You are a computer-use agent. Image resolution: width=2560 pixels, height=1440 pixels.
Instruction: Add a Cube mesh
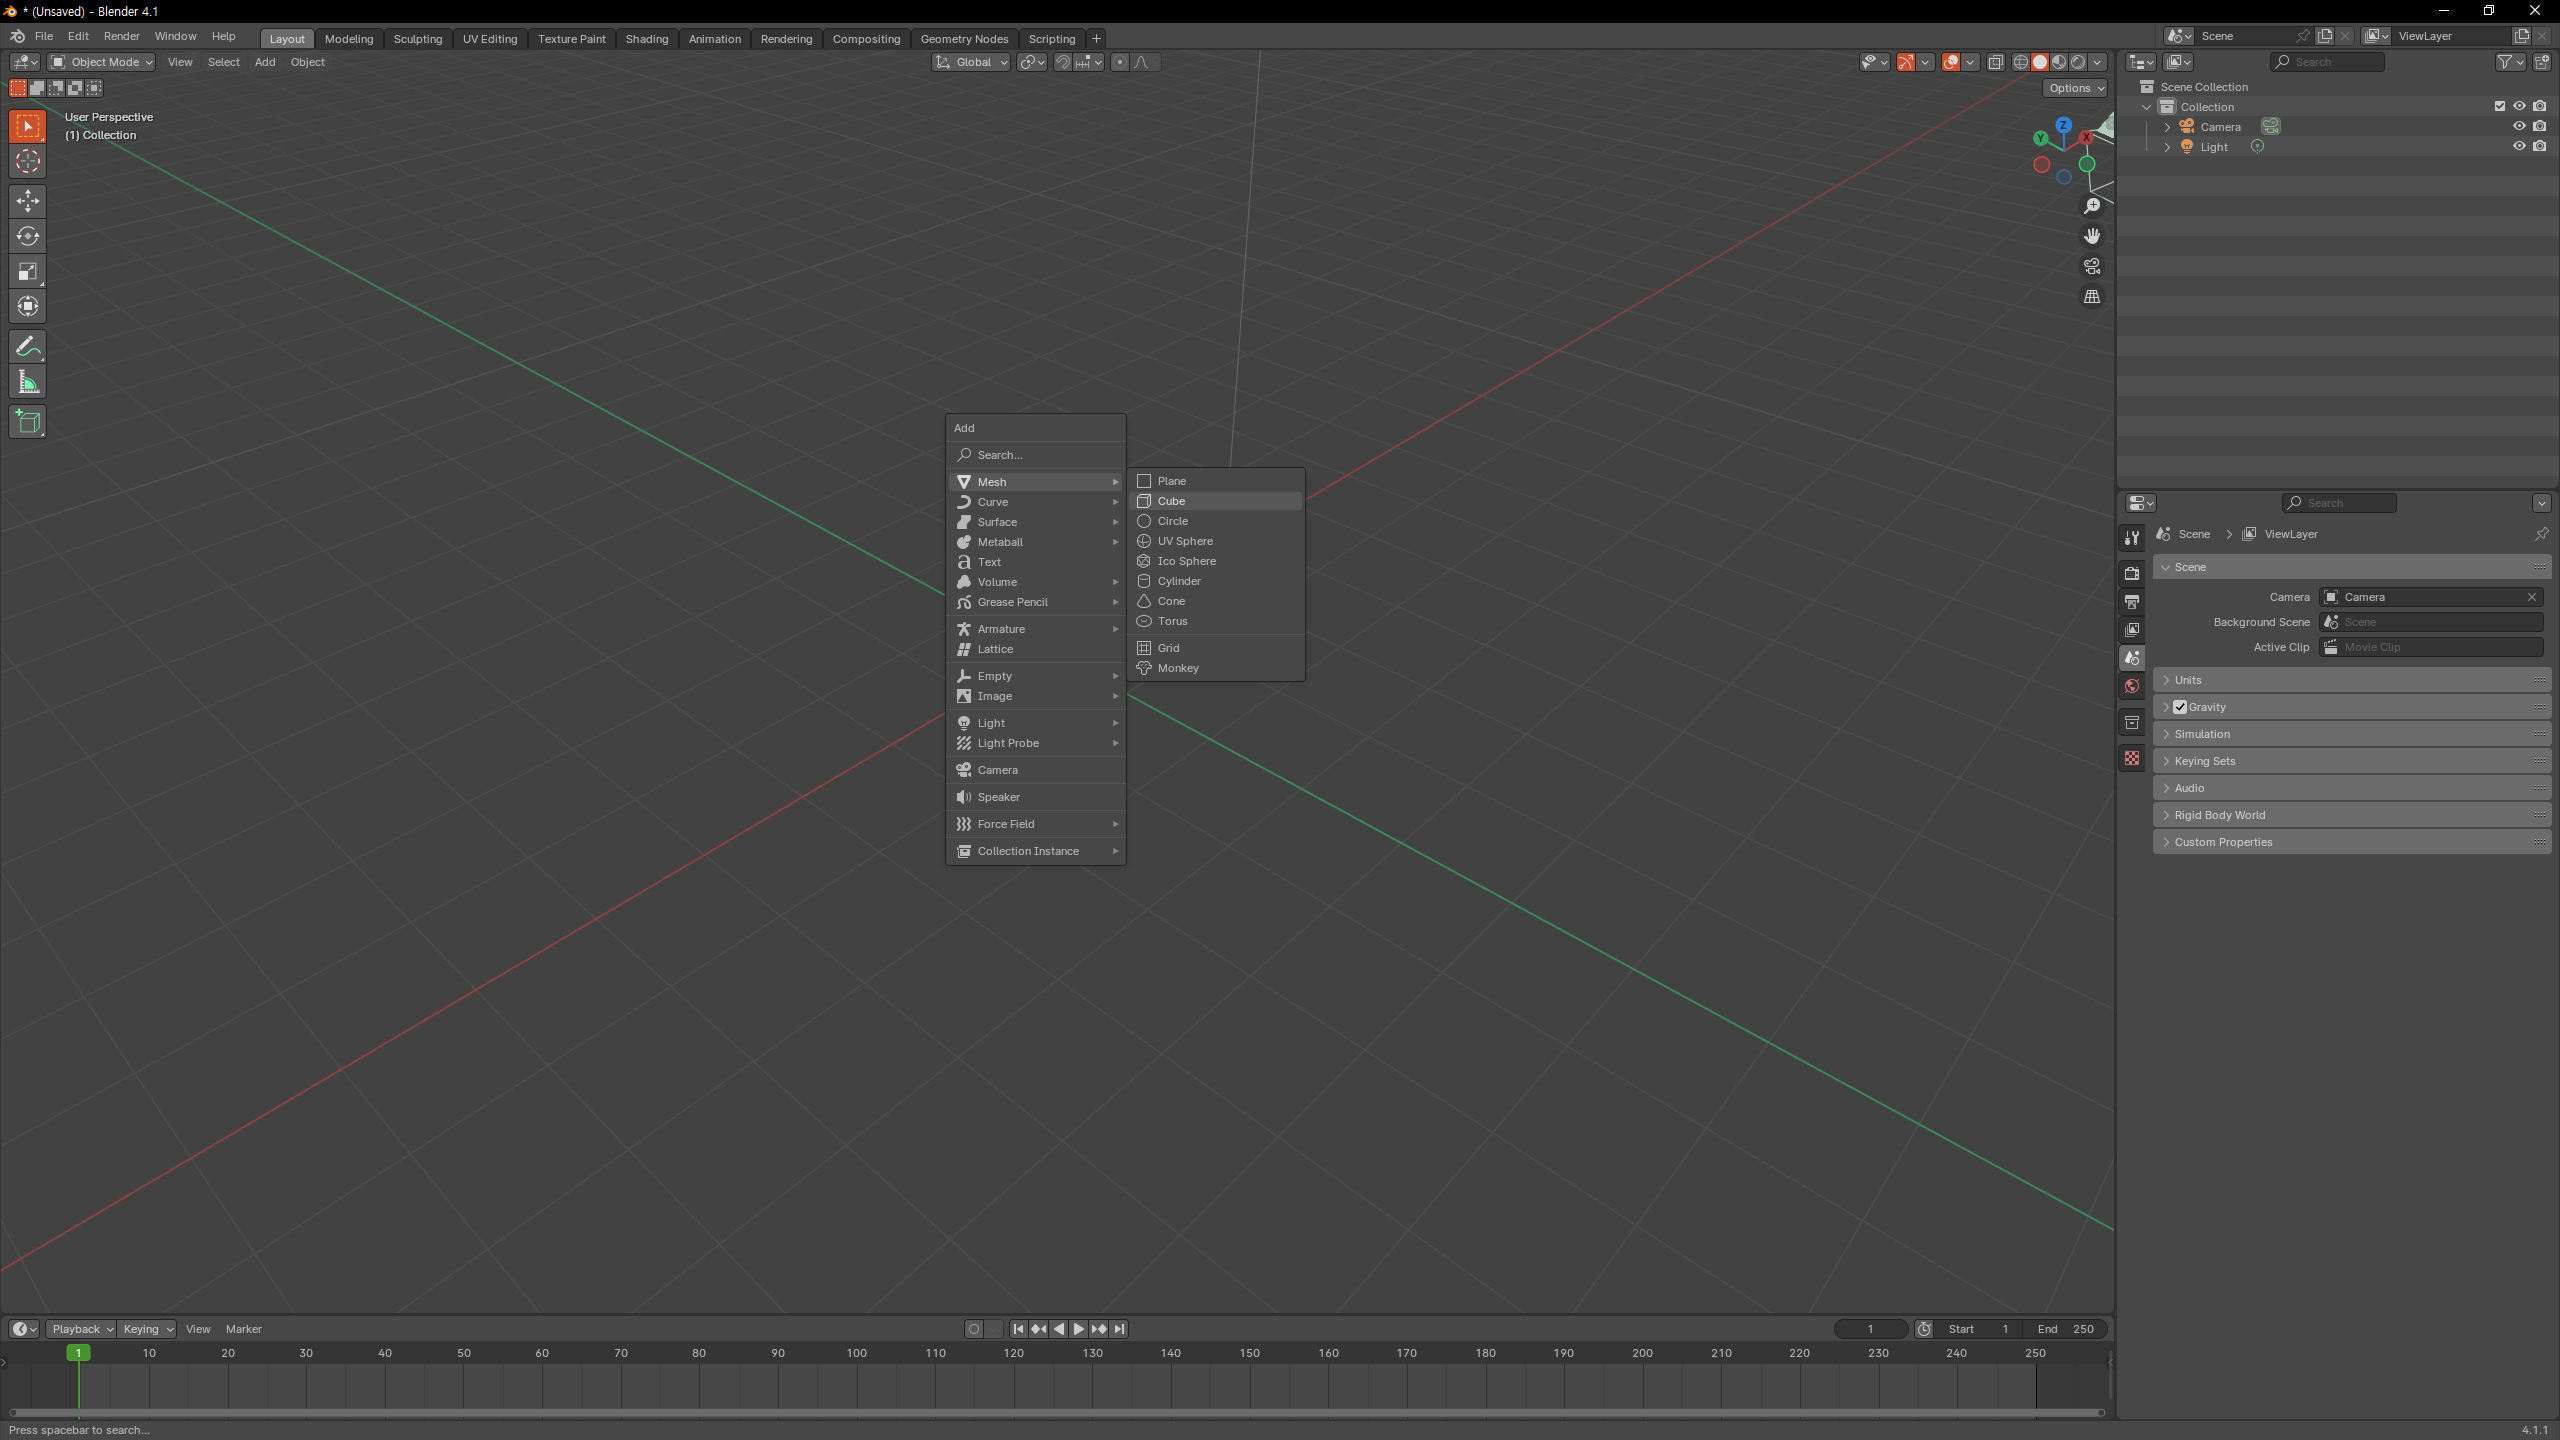[1216, 501]
